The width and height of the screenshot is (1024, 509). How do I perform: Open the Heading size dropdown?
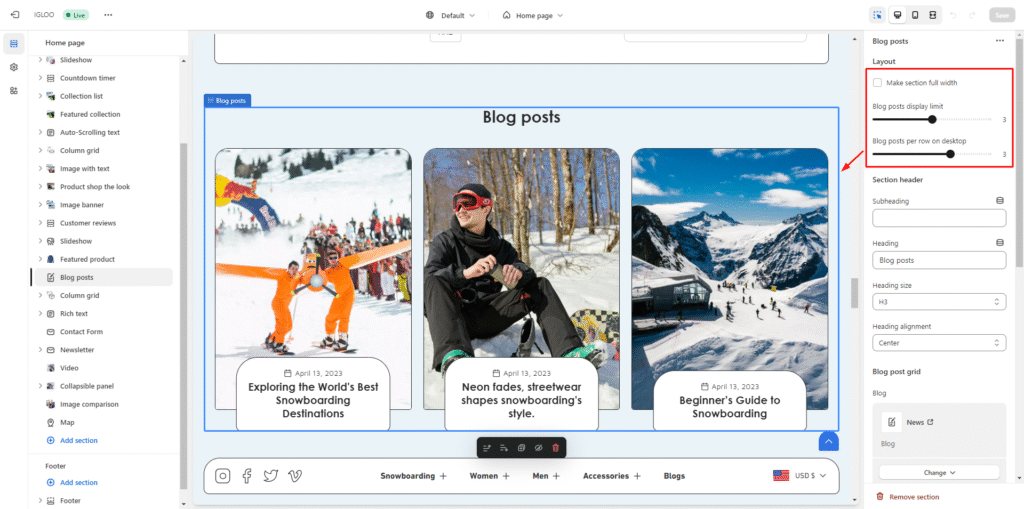(x=938, y=301)
